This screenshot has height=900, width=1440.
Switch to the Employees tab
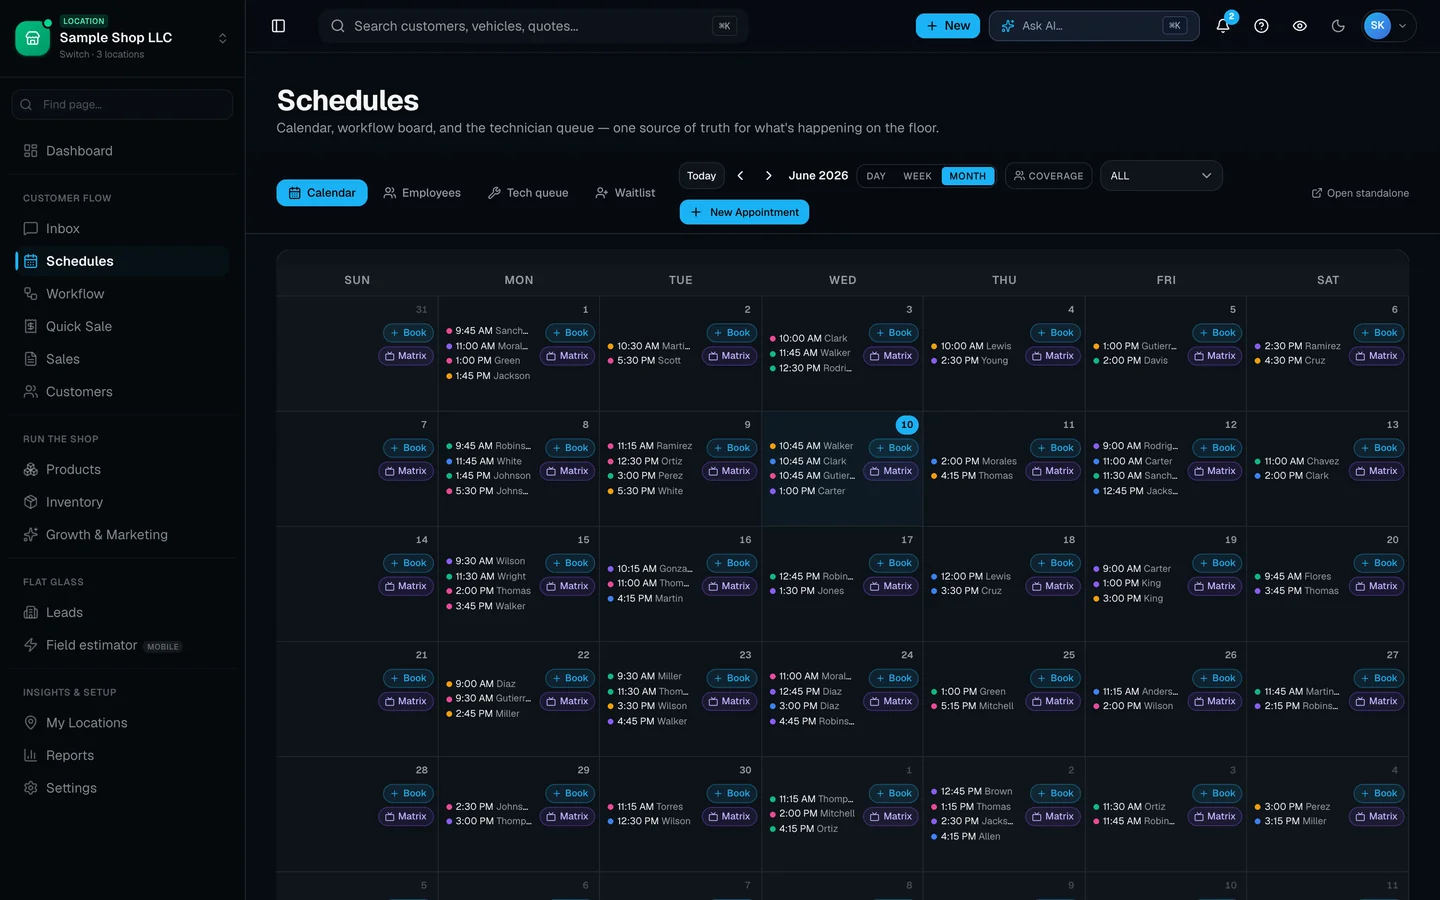pyautogui.click(x=422, y=193)
